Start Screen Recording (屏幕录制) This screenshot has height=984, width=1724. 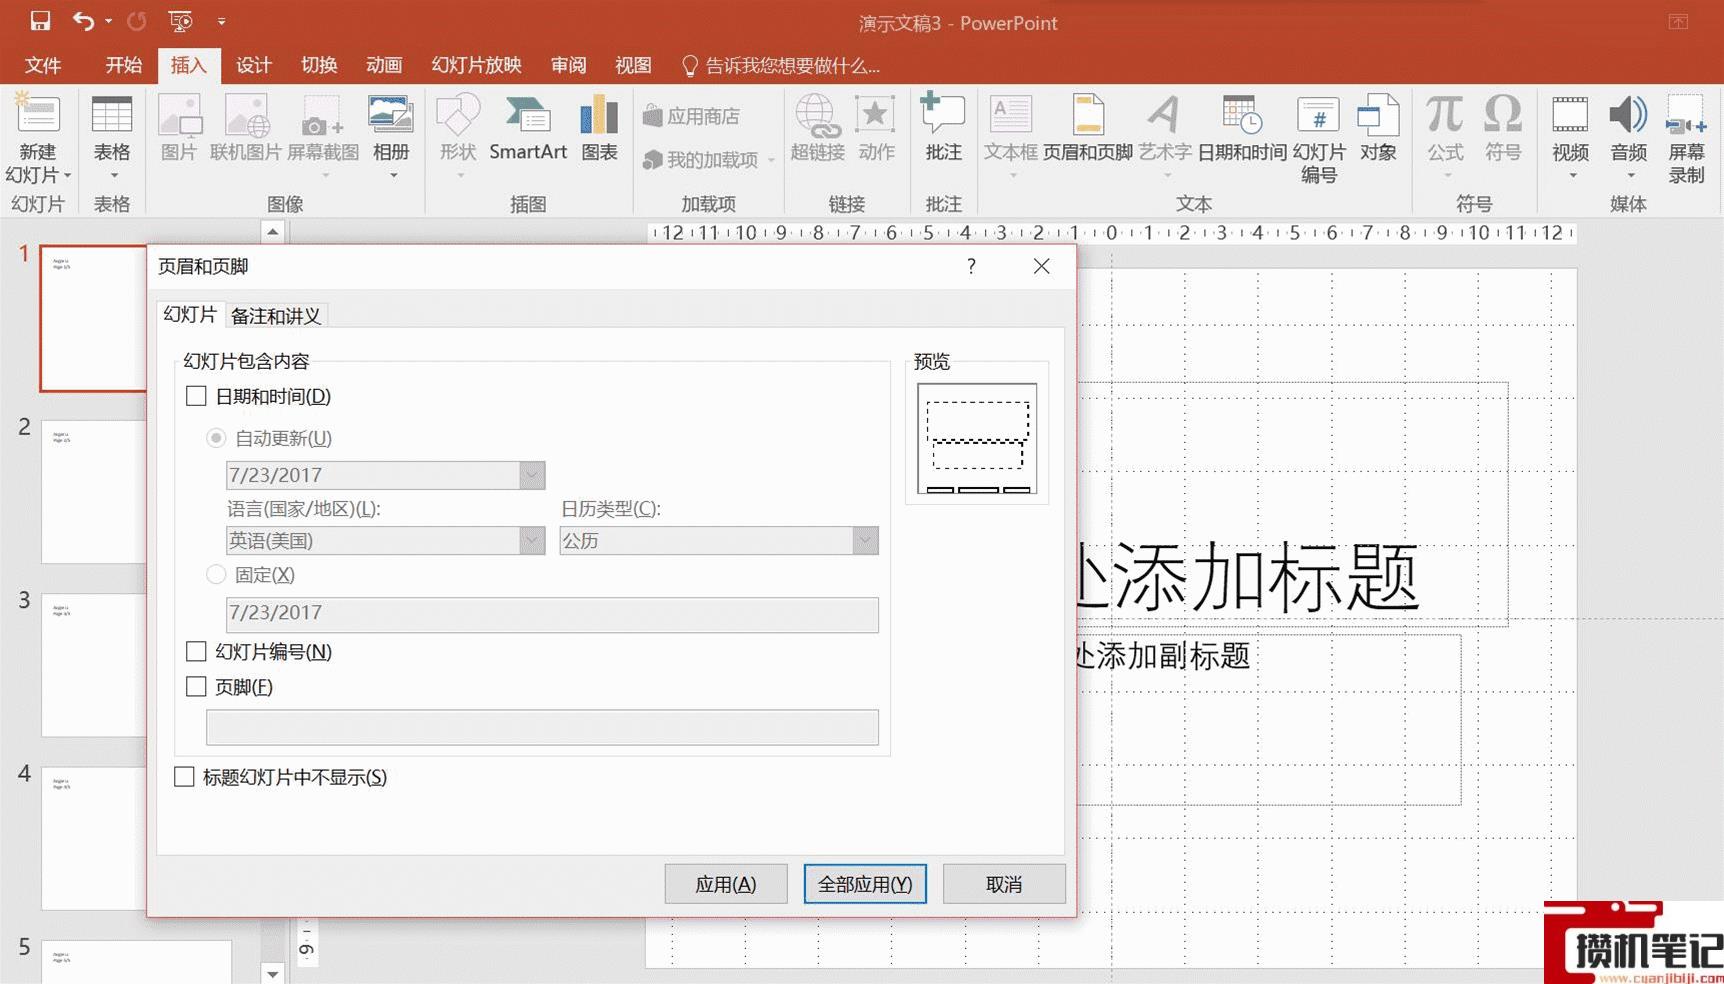(1686, 140)
